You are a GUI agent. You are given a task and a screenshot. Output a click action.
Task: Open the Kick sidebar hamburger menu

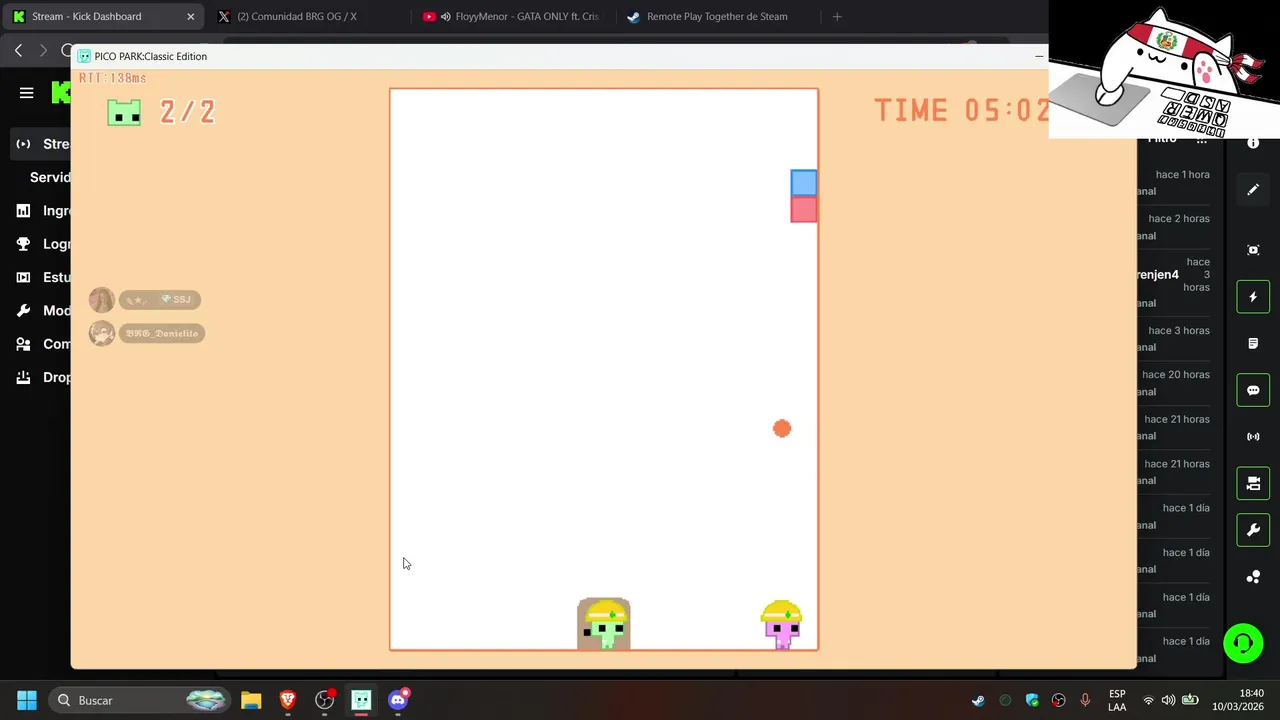27,93
